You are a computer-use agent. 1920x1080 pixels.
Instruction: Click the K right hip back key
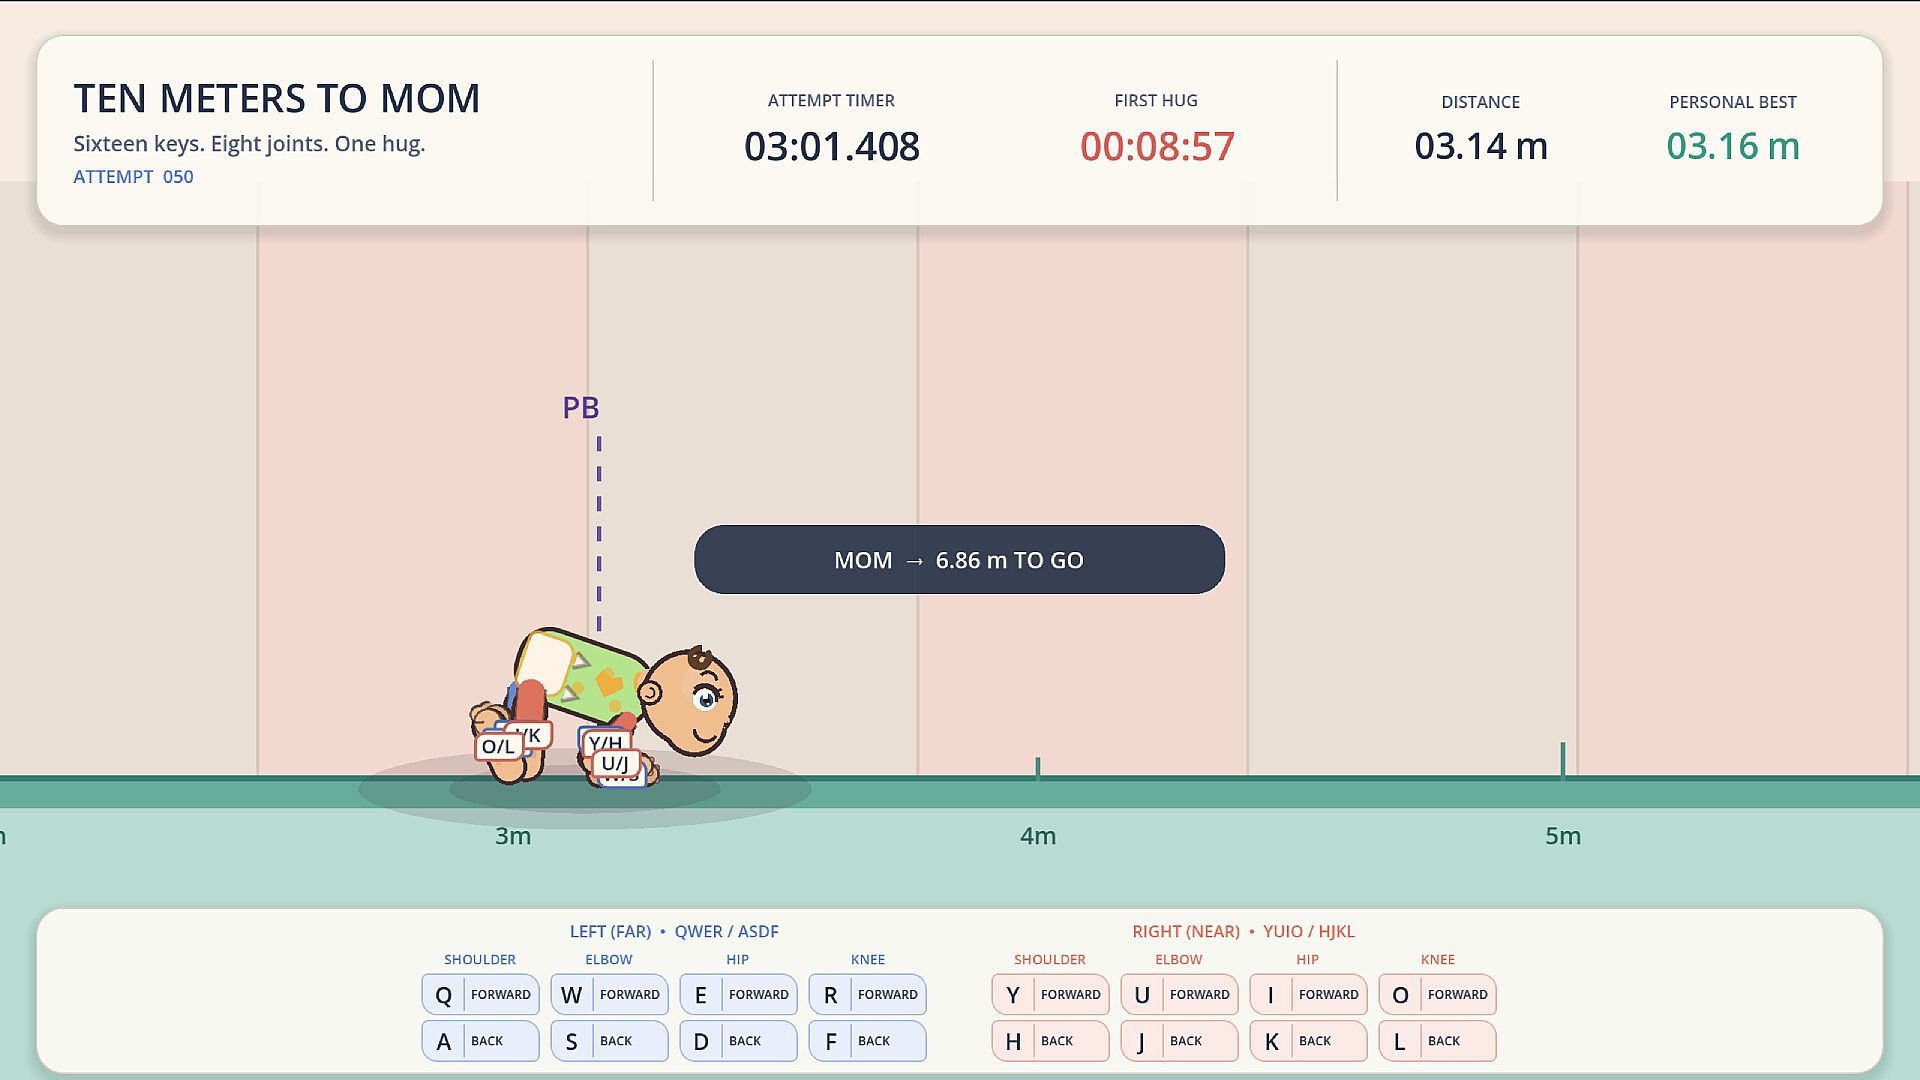(x=1308, y=1040)
